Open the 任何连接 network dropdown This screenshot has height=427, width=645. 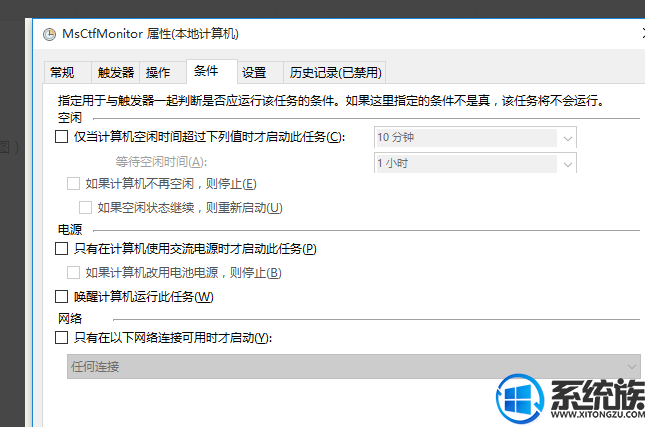click(x=353, y=367)
